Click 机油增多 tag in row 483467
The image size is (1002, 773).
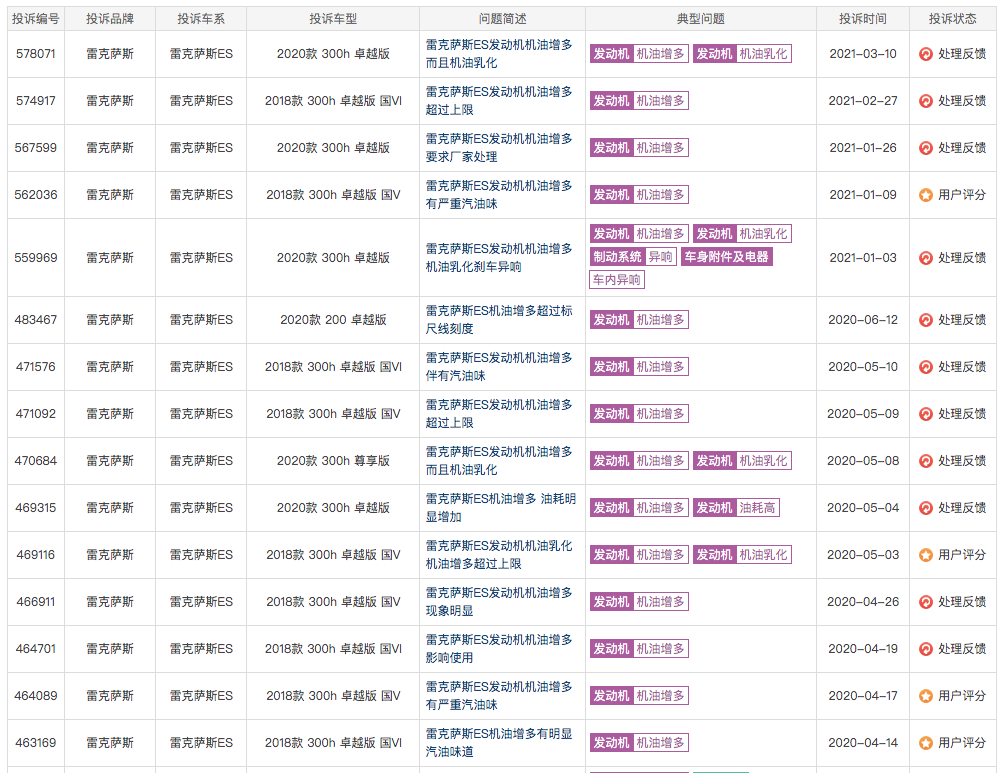(x=639, y=319)
